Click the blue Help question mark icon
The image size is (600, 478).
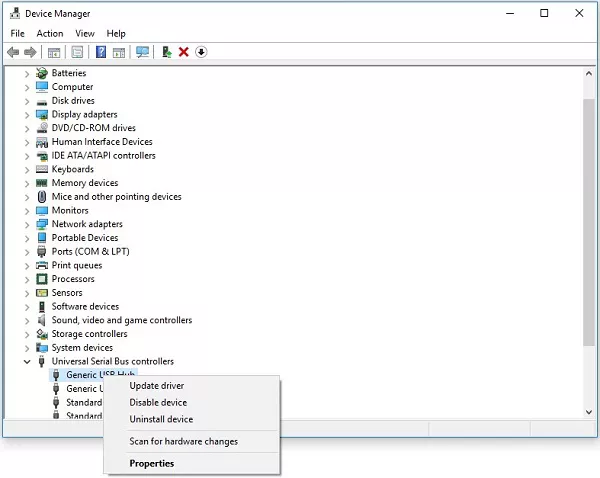click(101, 52)
